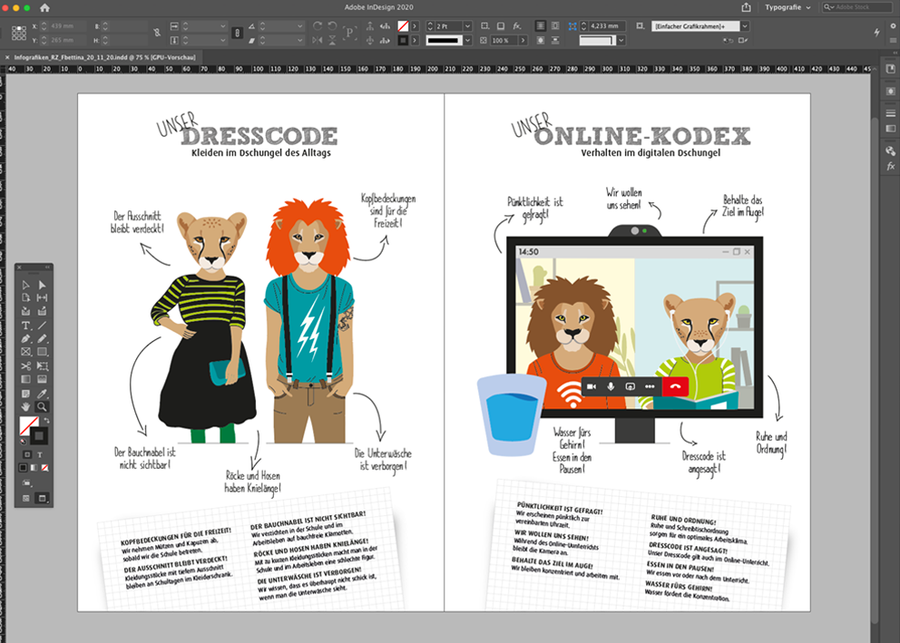Select the Type tool
Image resolution: width=900 pixels, height=643 pixels.
pyautogui.click(x=26, y=325)
